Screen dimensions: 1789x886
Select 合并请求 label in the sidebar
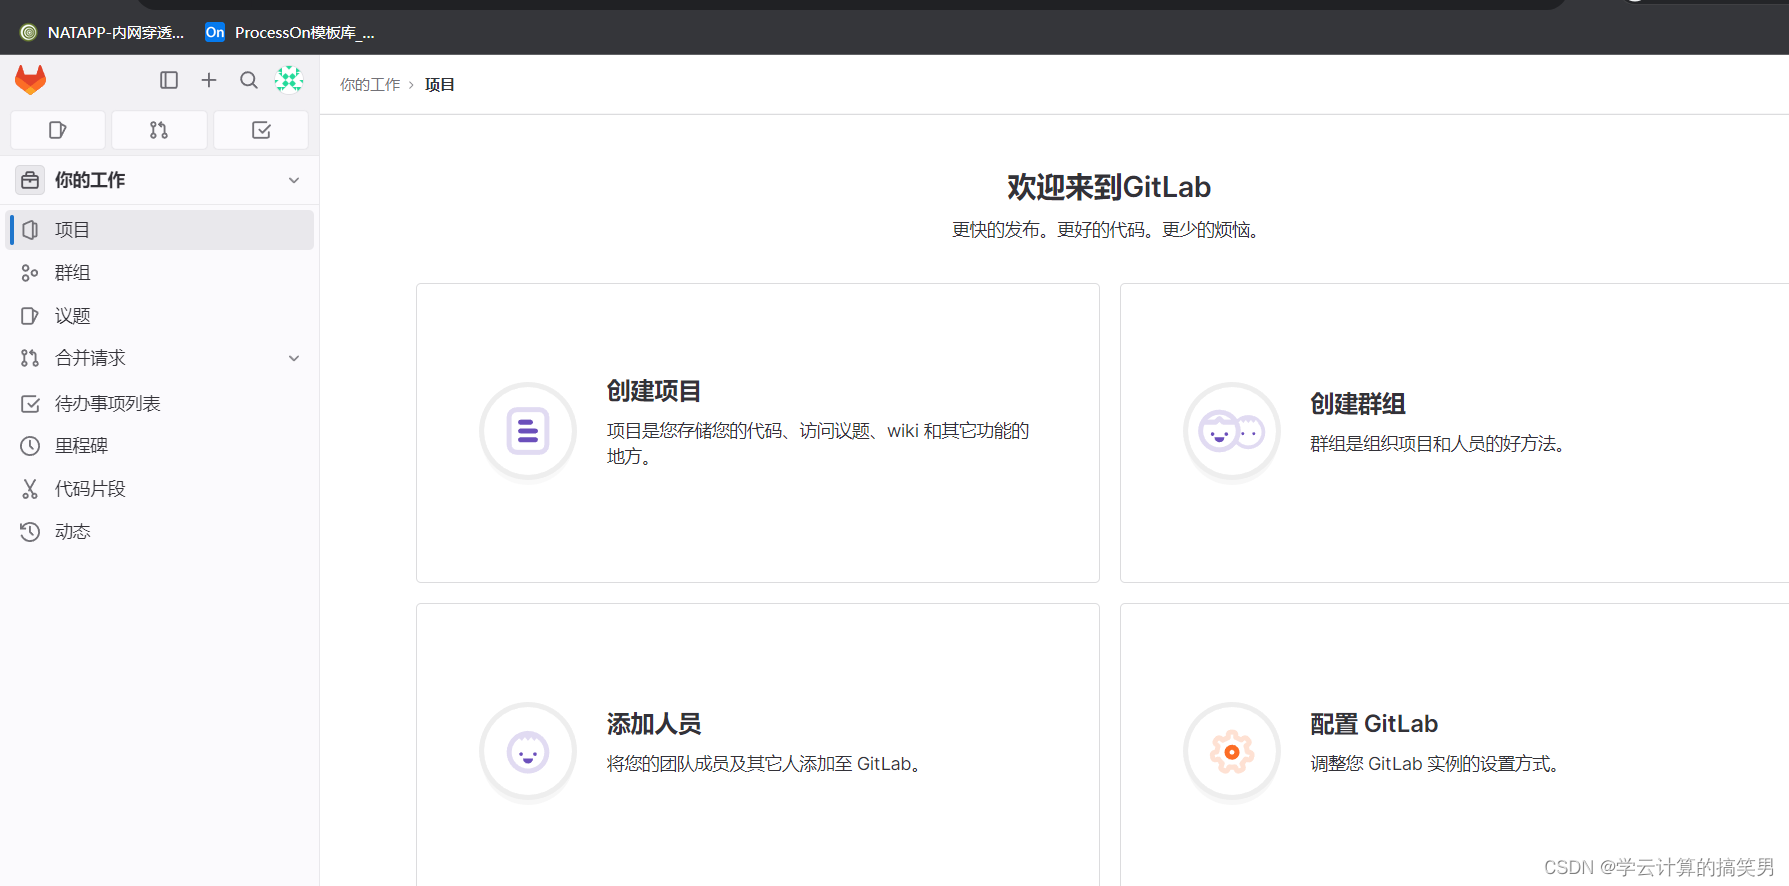(90, 358)
